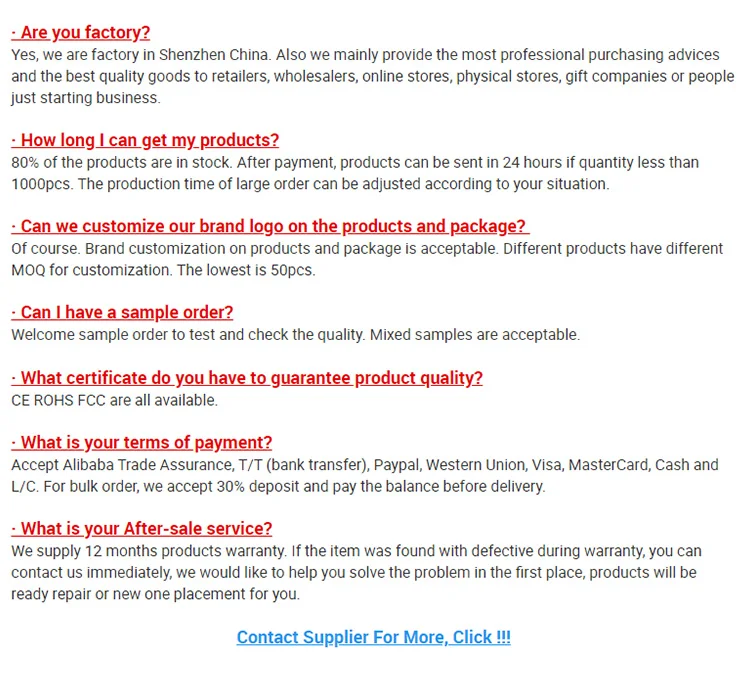Click "Contact Supplier For More, Click !!!" link

374,637
